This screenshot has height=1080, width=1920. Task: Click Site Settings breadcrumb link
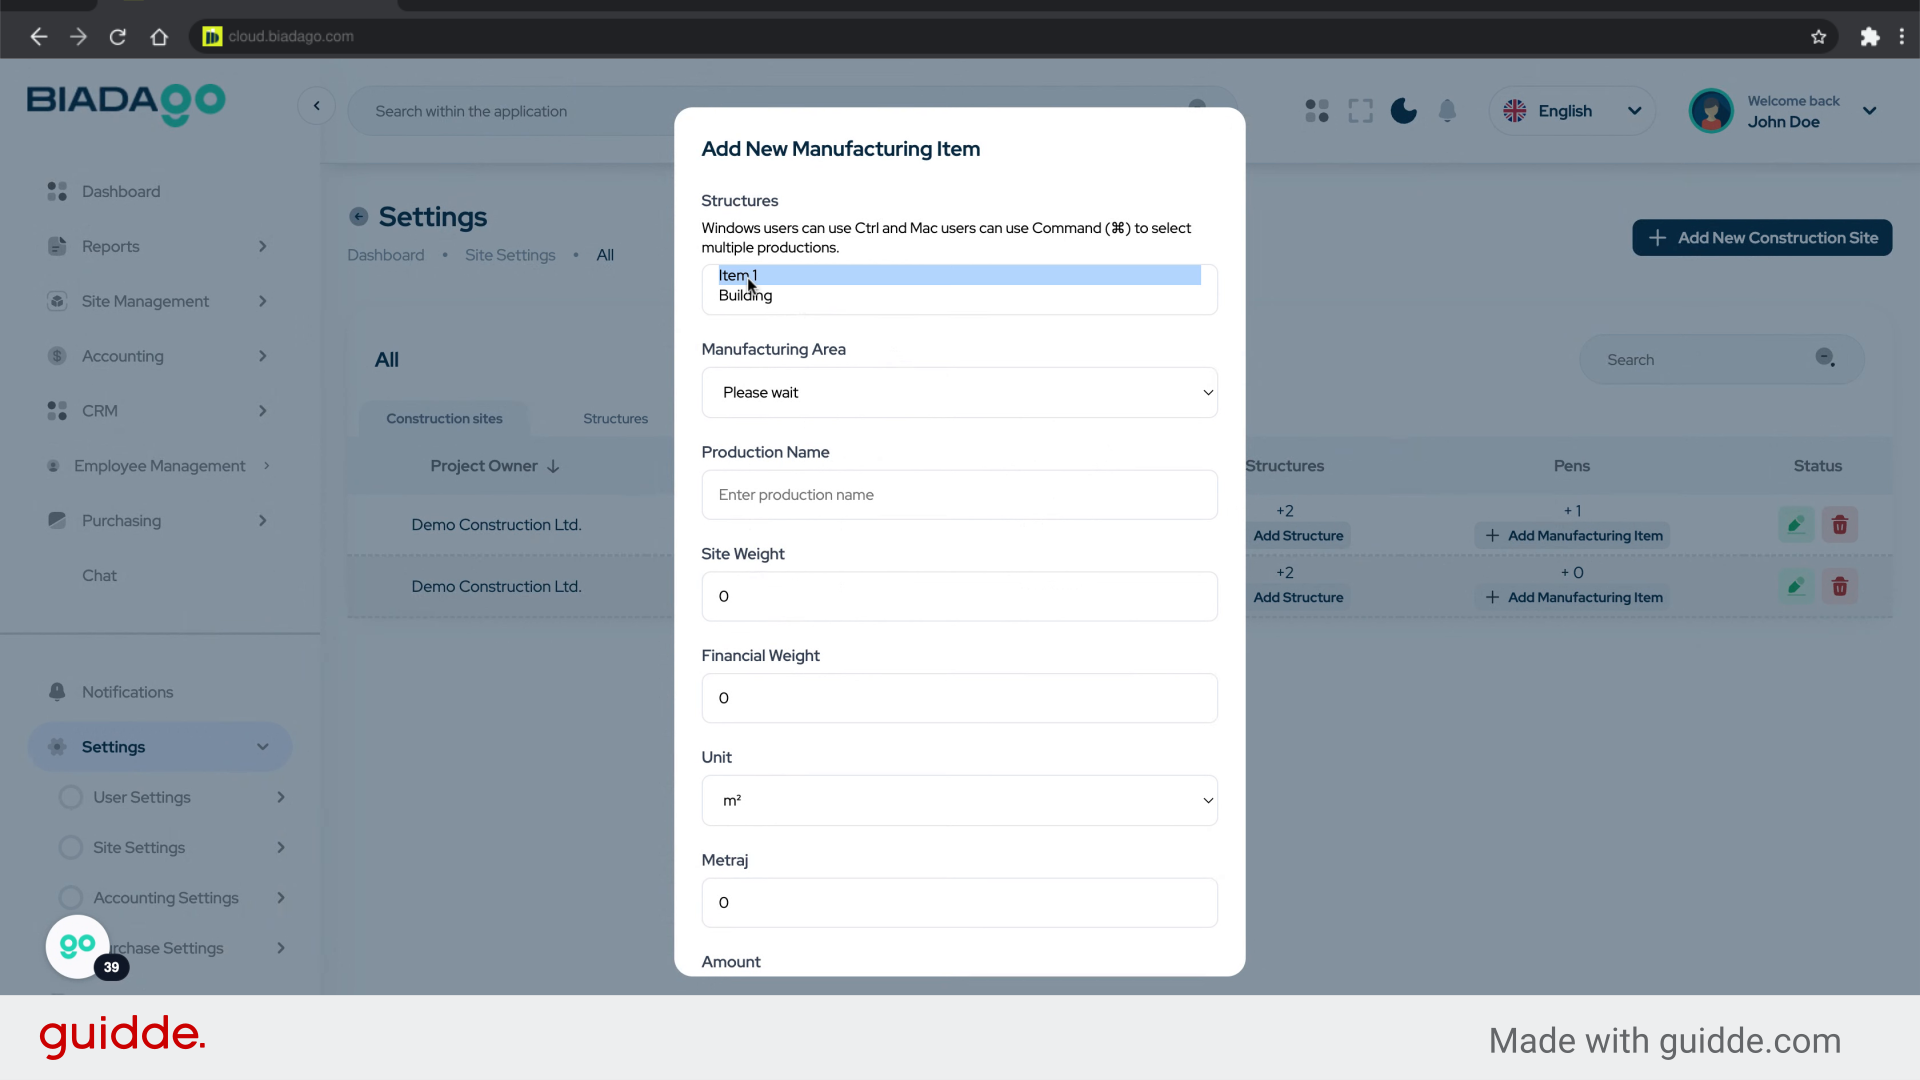[509, 255]
